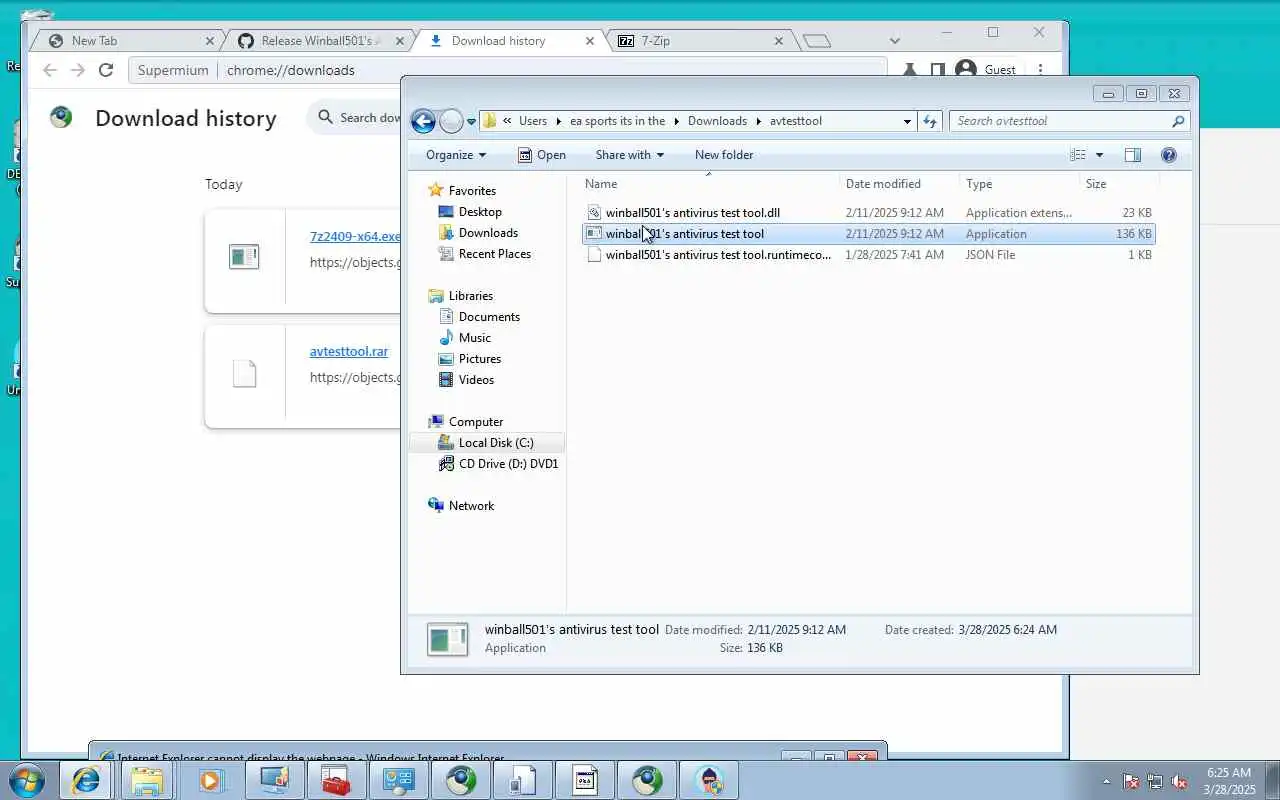Open Desktop in Favorites
1280x800 pixels.
[480, 212]
